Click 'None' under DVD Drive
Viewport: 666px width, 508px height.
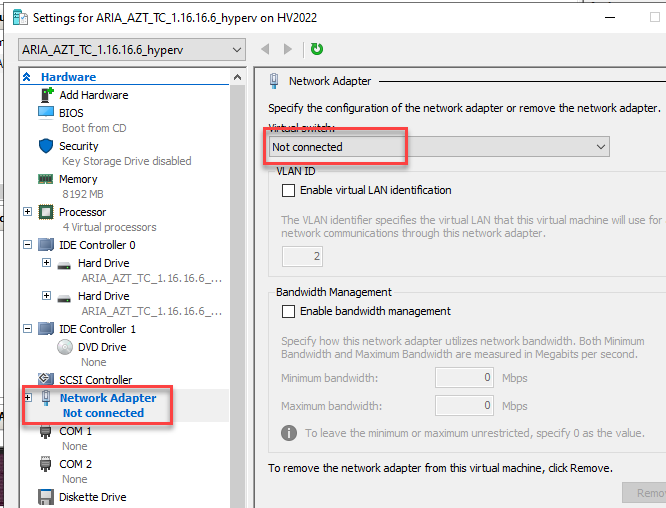[94, 362]
